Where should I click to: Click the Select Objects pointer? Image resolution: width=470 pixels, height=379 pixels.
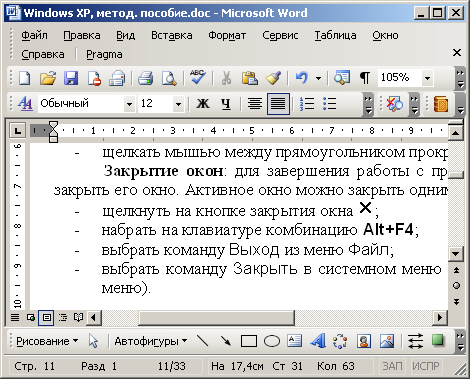(x=93, y=341)
